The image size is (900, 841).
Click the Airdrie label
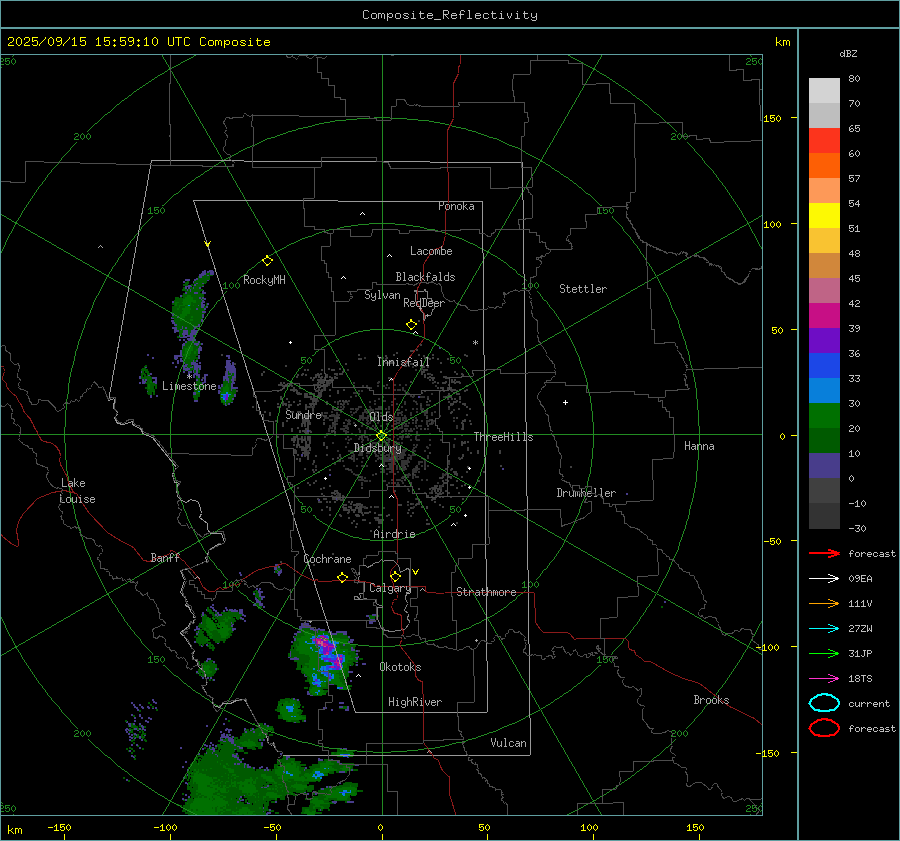tap(394, 534)
